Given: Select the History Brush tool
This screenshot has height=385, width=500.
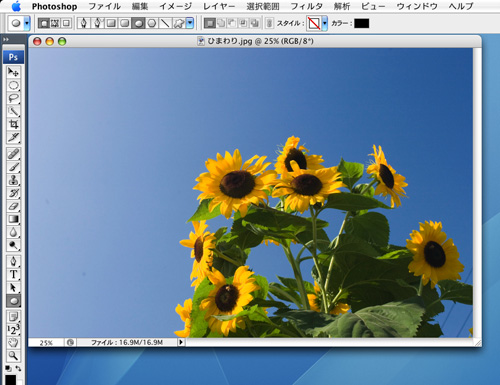Looking at the screenshot, I should (13, 193).
